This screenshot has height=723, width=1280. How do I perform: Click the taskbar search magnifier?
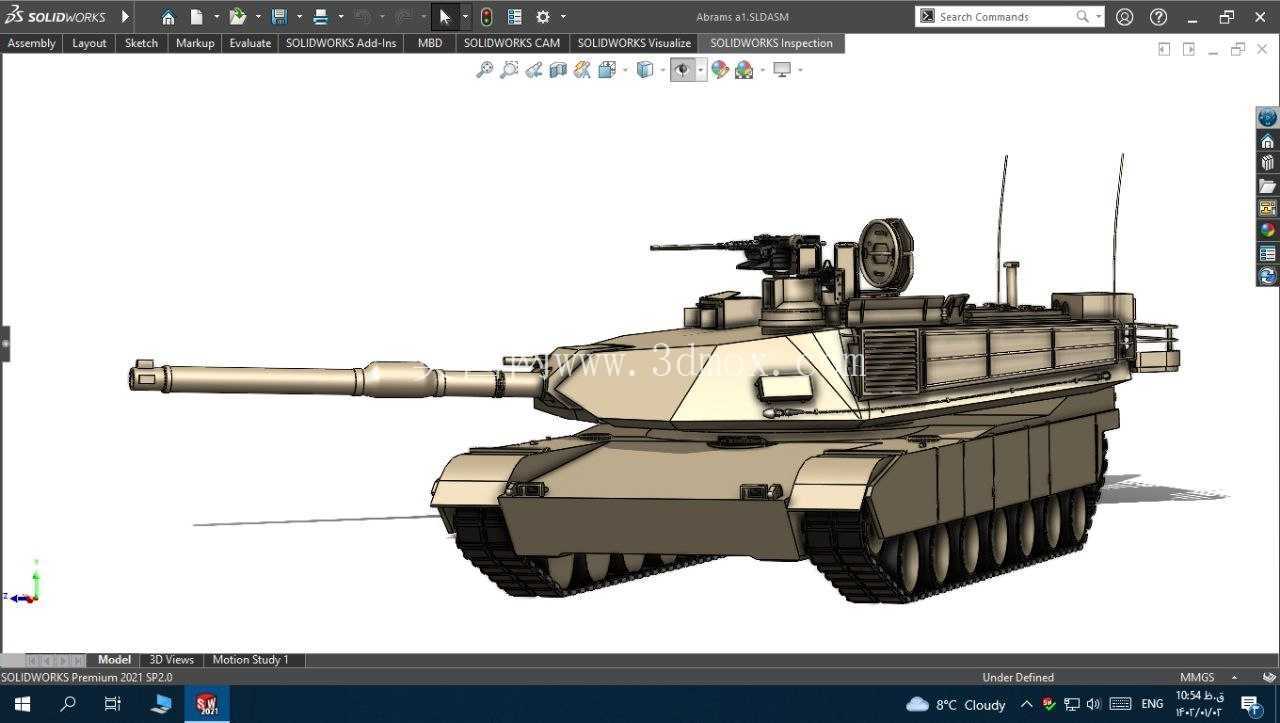coord(67,704)
